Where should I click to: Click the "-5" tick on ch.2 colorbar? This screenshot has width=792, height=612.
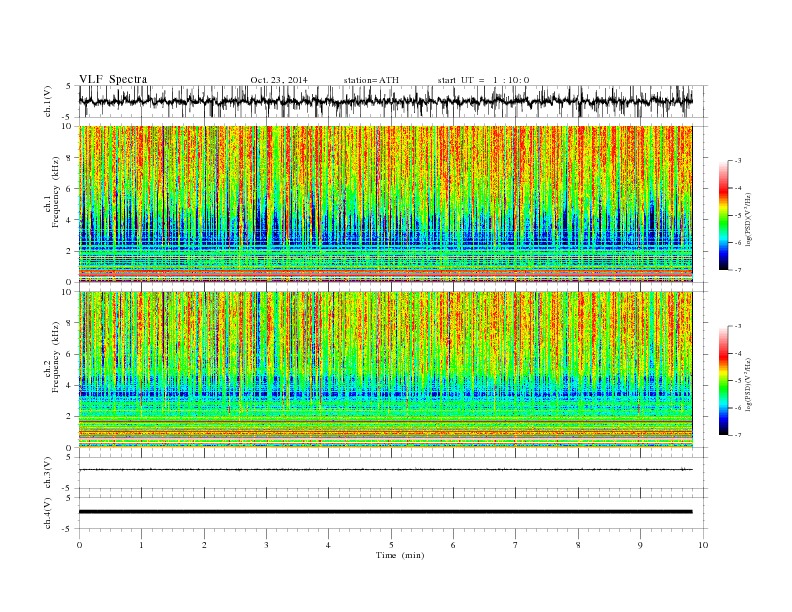(x=737, y=381)
